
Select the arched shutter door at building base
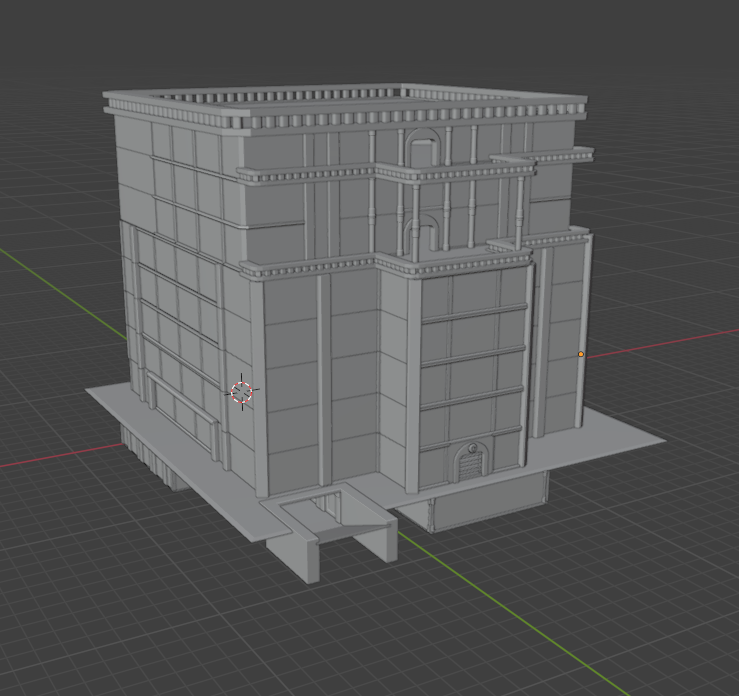(471, 462)
